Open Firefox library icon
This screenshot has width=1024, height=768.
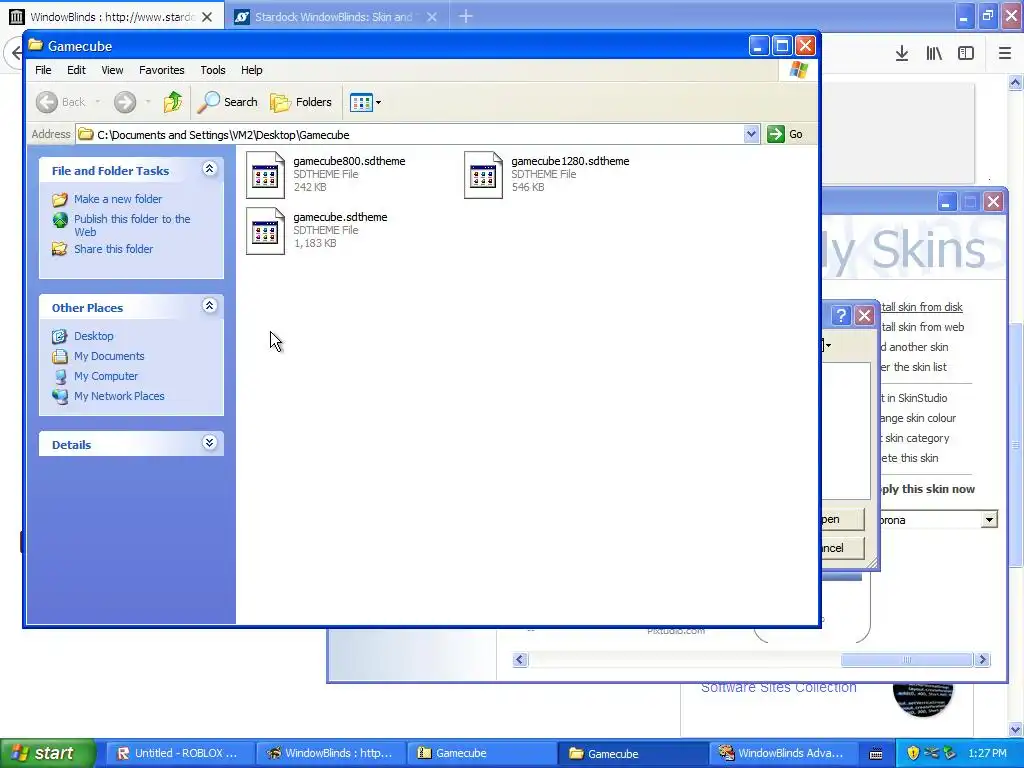(x=934, y=54)
